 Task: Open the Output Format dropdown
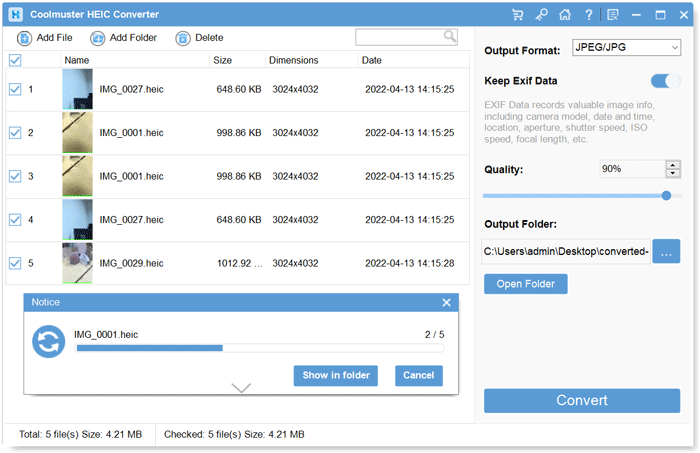tap(627, 47)
